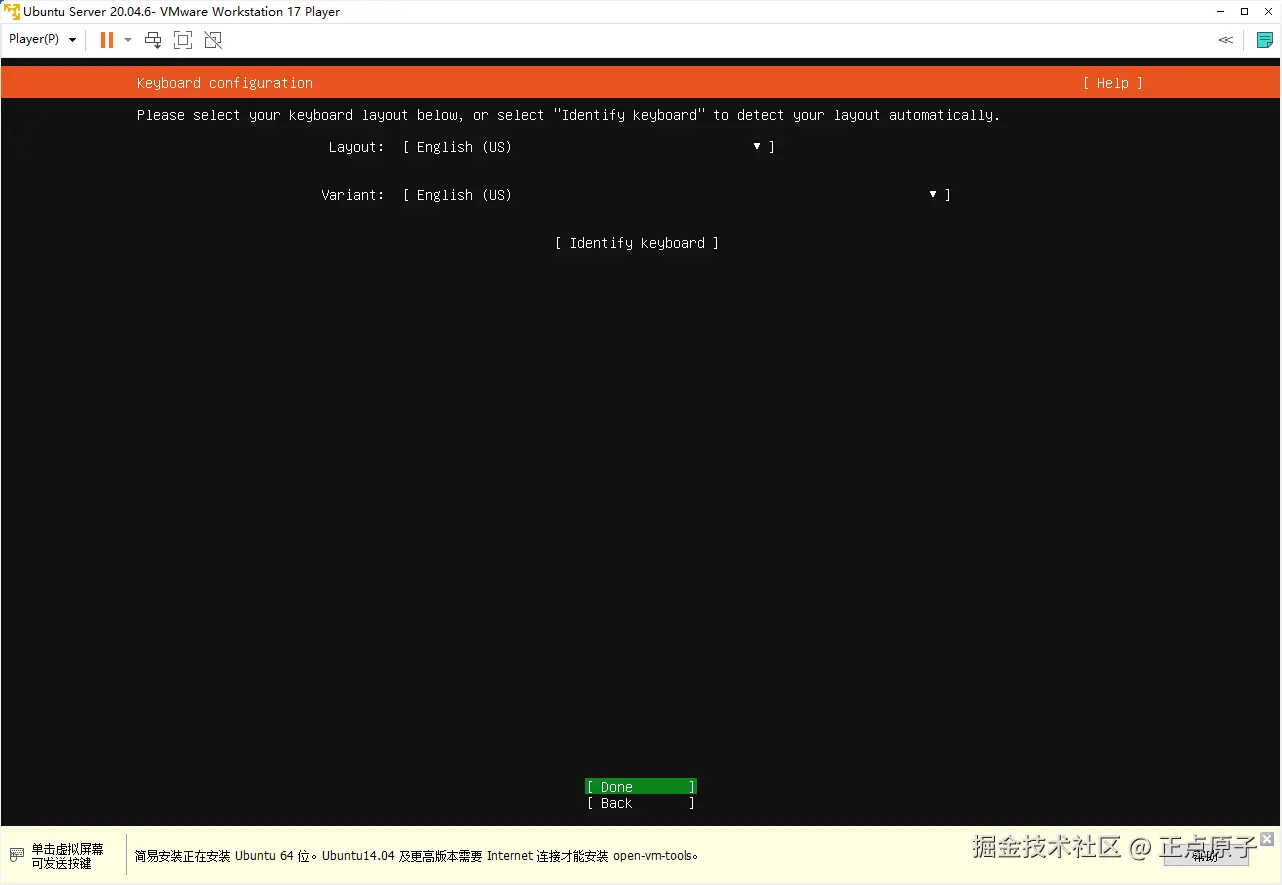This screenshot has height=885, width=1282.
Task: Maximize the VMware Player window
Action: click(x=1244, y=12)
